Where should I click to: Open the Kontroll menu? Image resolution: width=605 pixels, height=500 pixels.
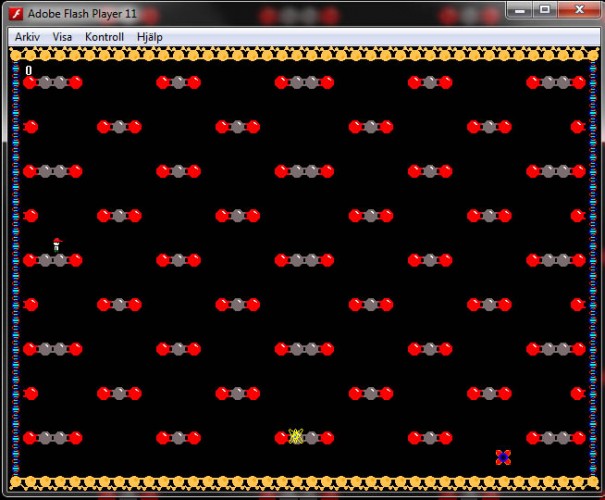coord(104,37)
